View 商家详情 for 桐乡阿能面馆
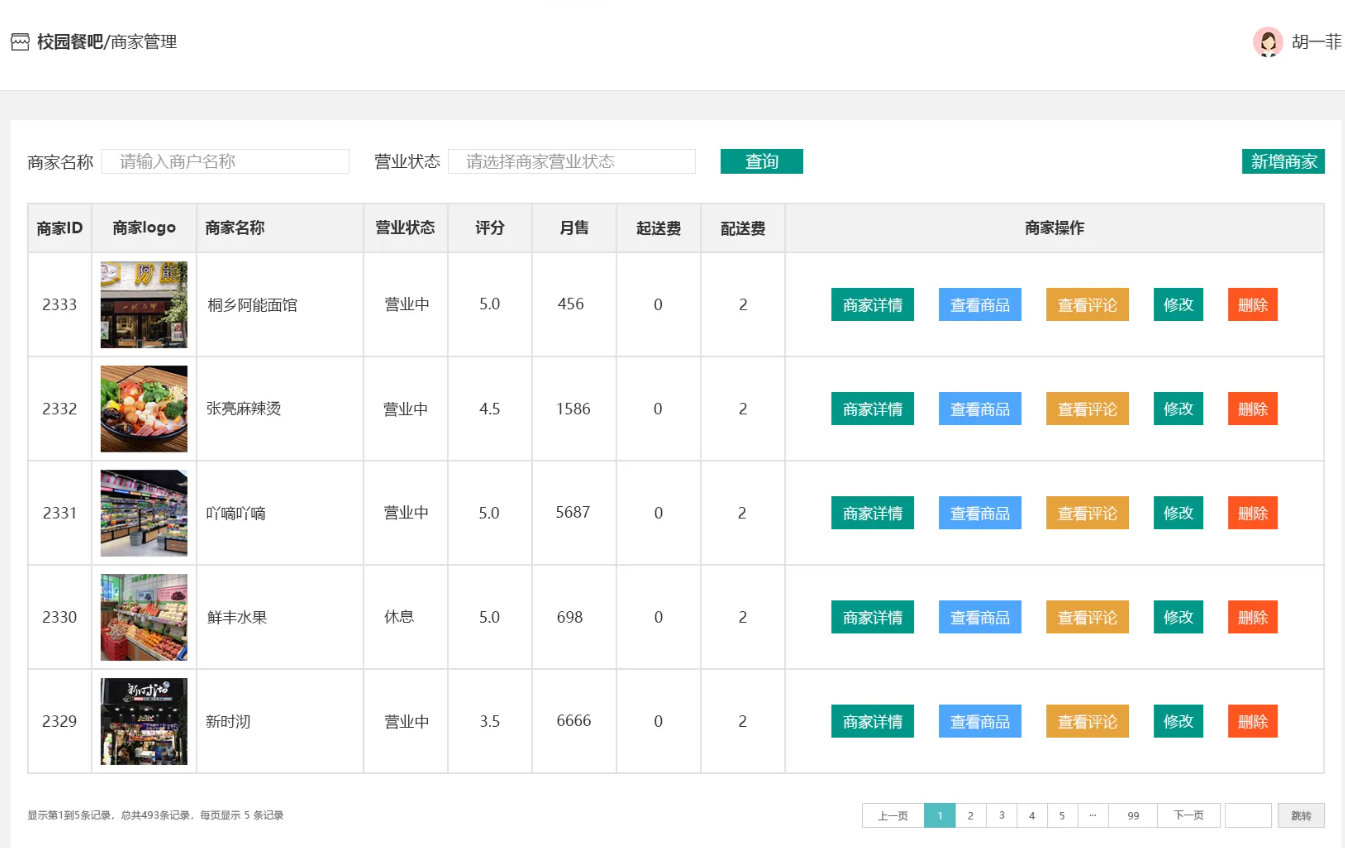Image resolution: width=1345 pixels, height=848 pixels. [872, 305]
